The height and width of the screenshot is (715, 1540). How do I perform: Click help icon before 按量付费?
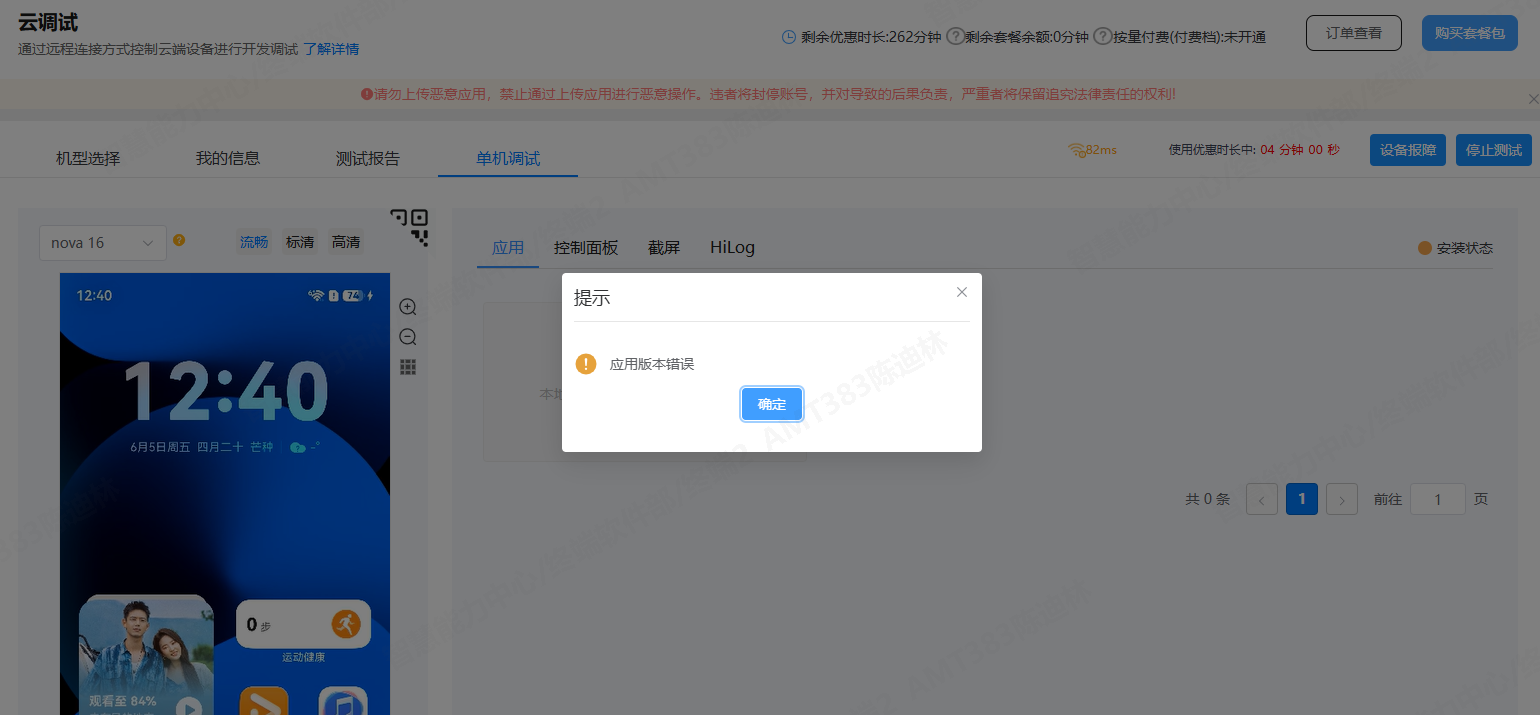pos(1103,37)
